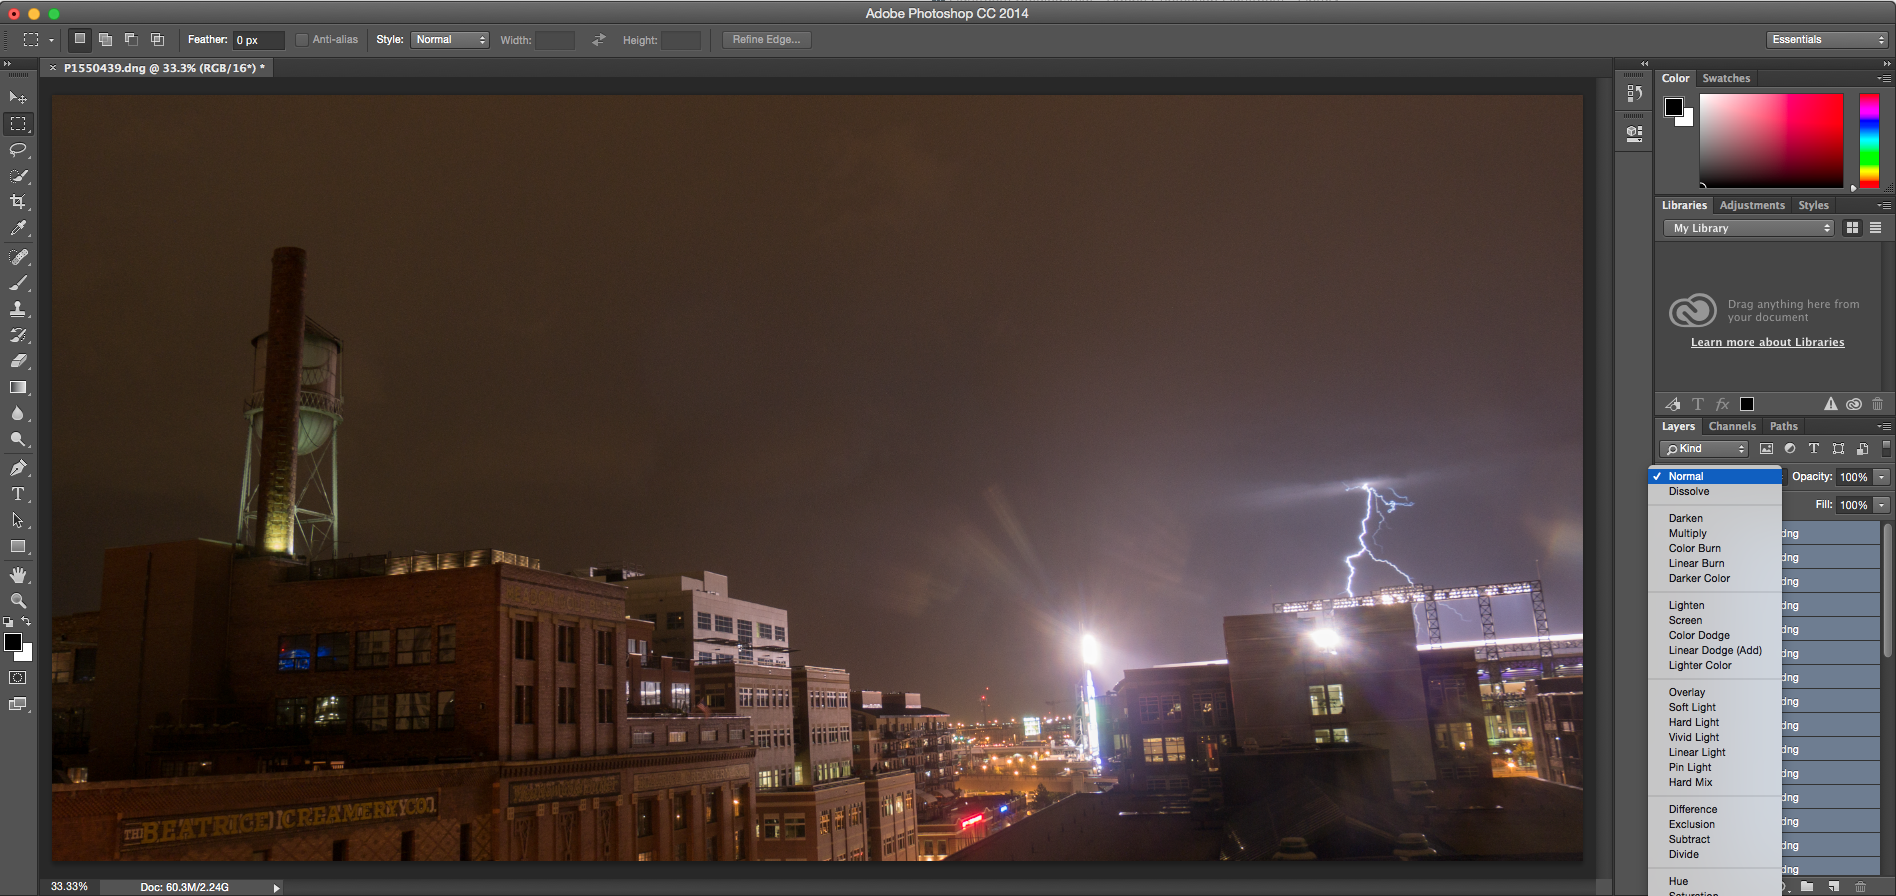Choose the Horizontal Type tool
This screenshot has height=896, width=1896.
18,494
